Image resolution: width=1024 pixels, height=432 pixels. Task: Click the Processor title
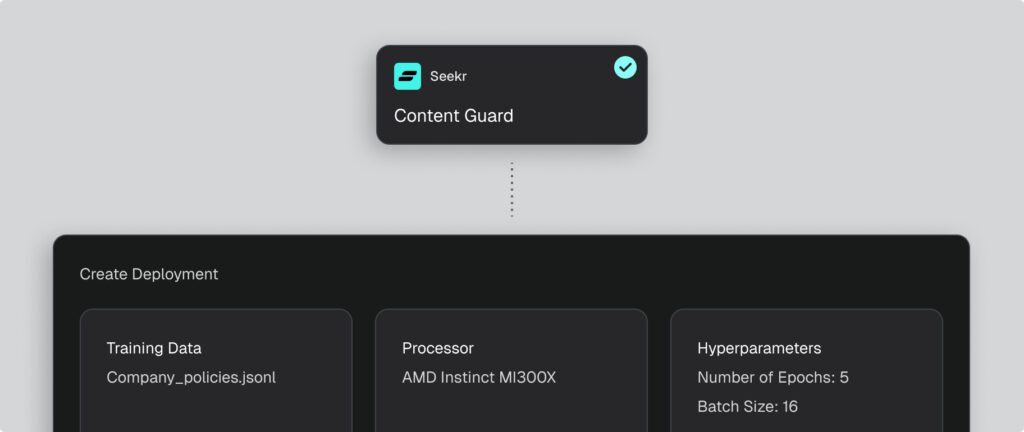[437, 348]
